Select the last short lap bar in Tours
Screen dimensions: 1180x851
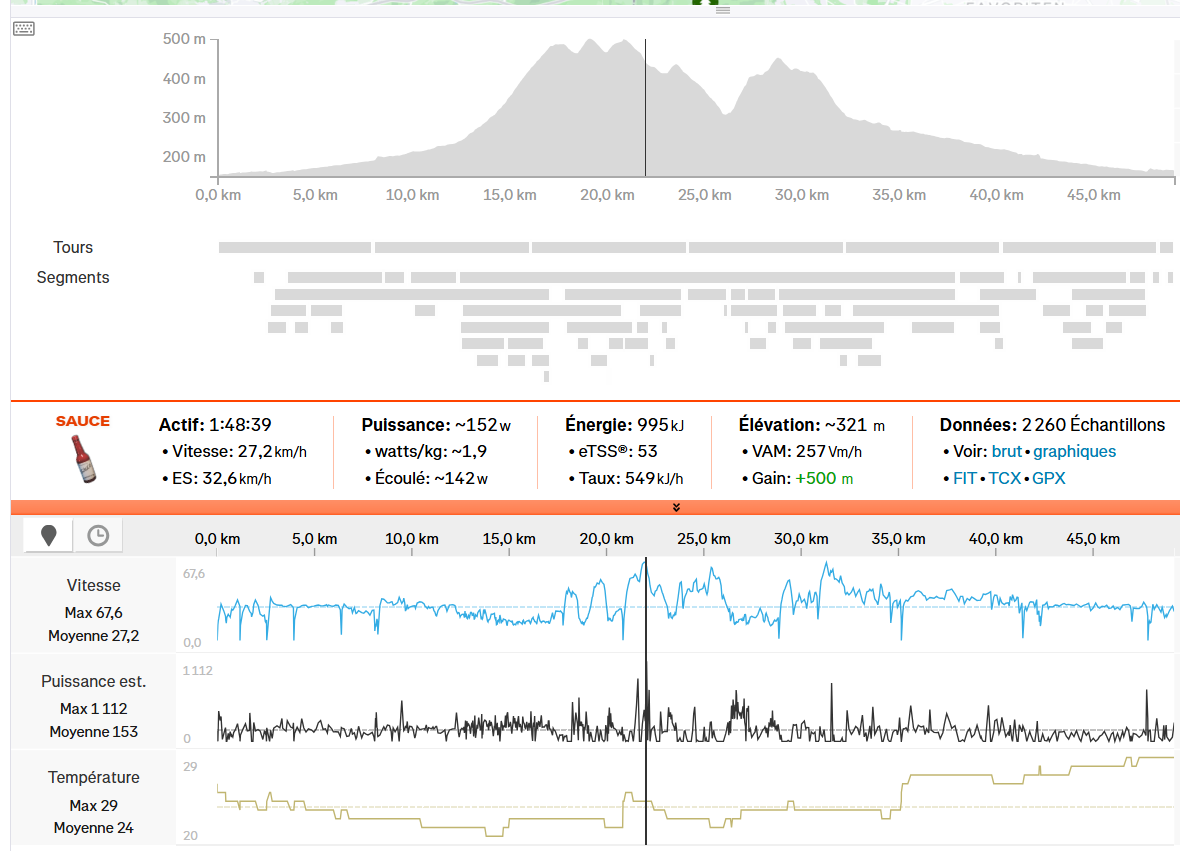1166,247
